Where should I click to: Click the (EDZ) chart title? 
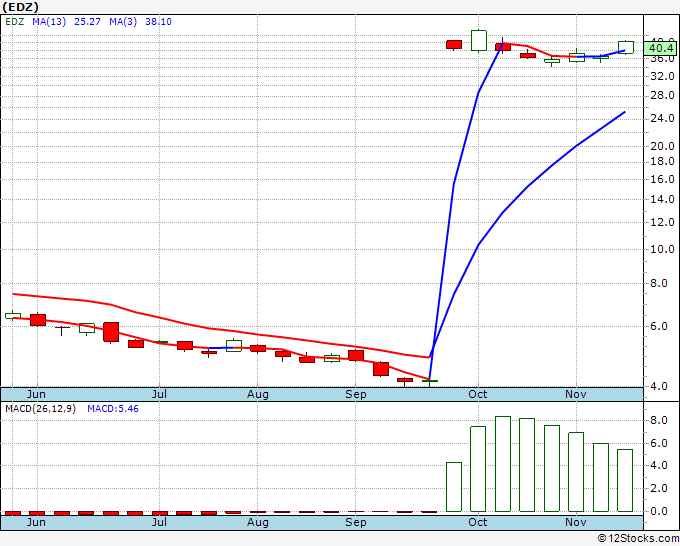(x=20, y=7)
